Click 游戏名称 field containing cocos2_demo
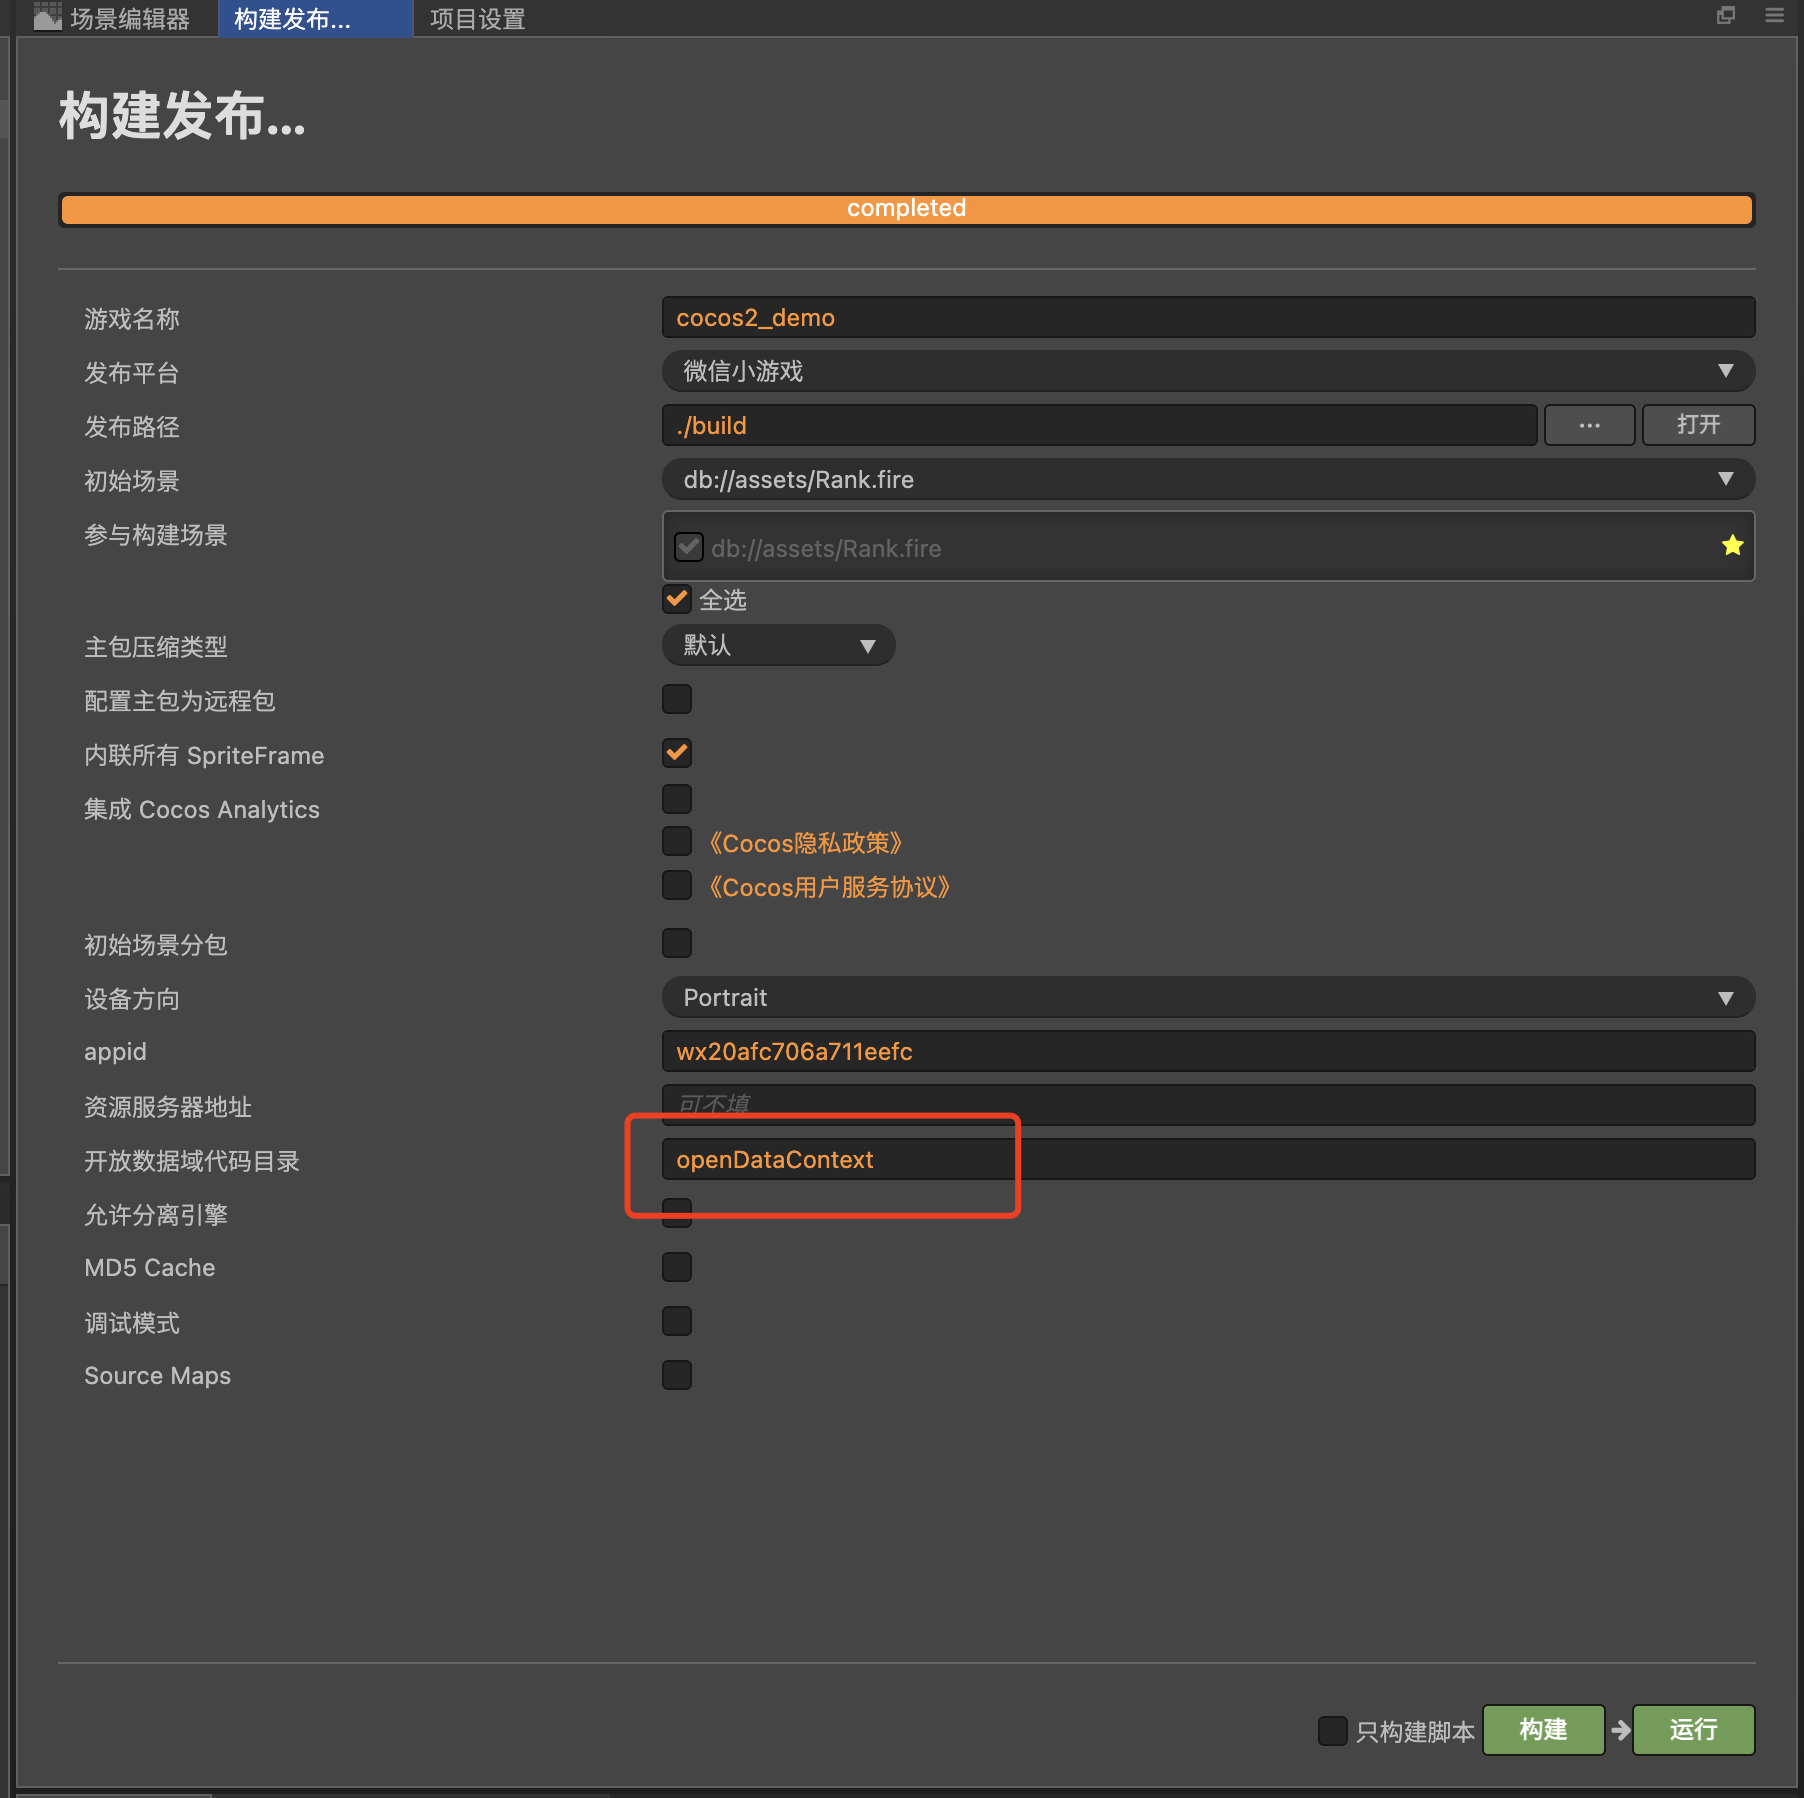1804x1798 pixels. click(x=1208, y=317)
